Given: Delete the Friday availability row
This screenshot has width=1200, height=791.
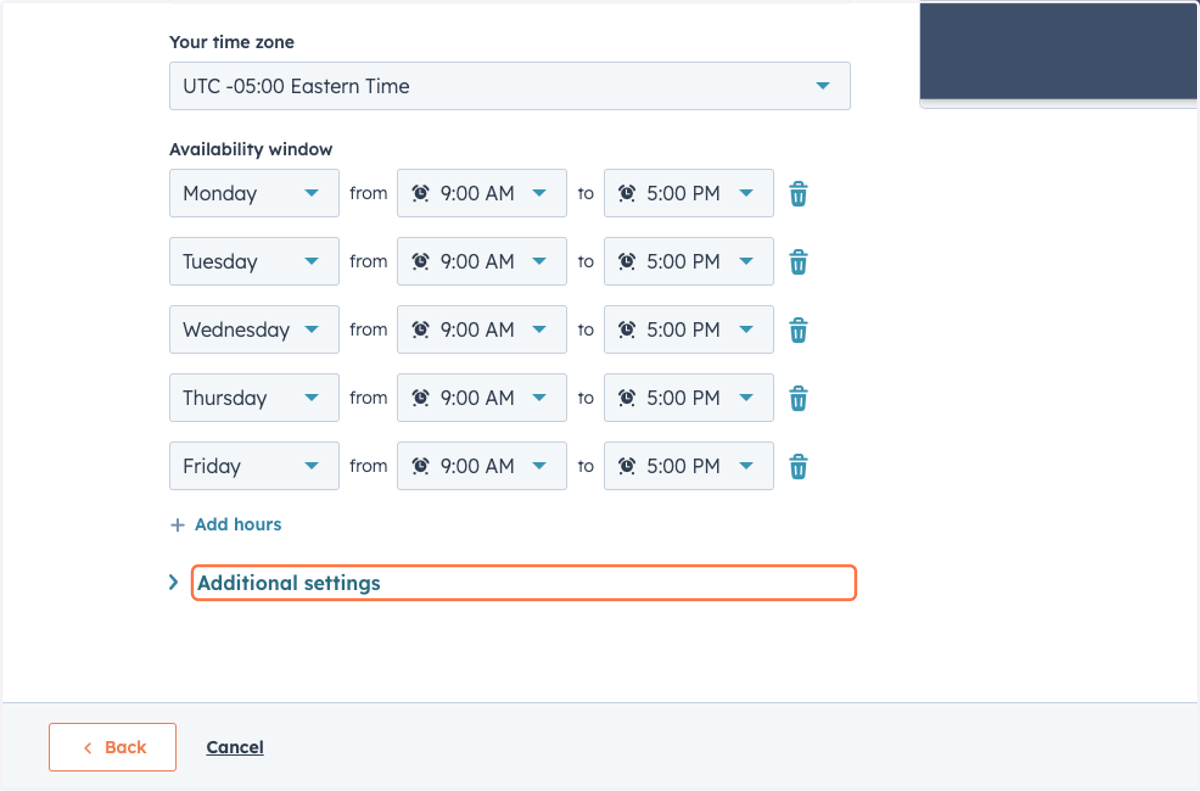Looking at the screenshot, I should coord(798,466).
